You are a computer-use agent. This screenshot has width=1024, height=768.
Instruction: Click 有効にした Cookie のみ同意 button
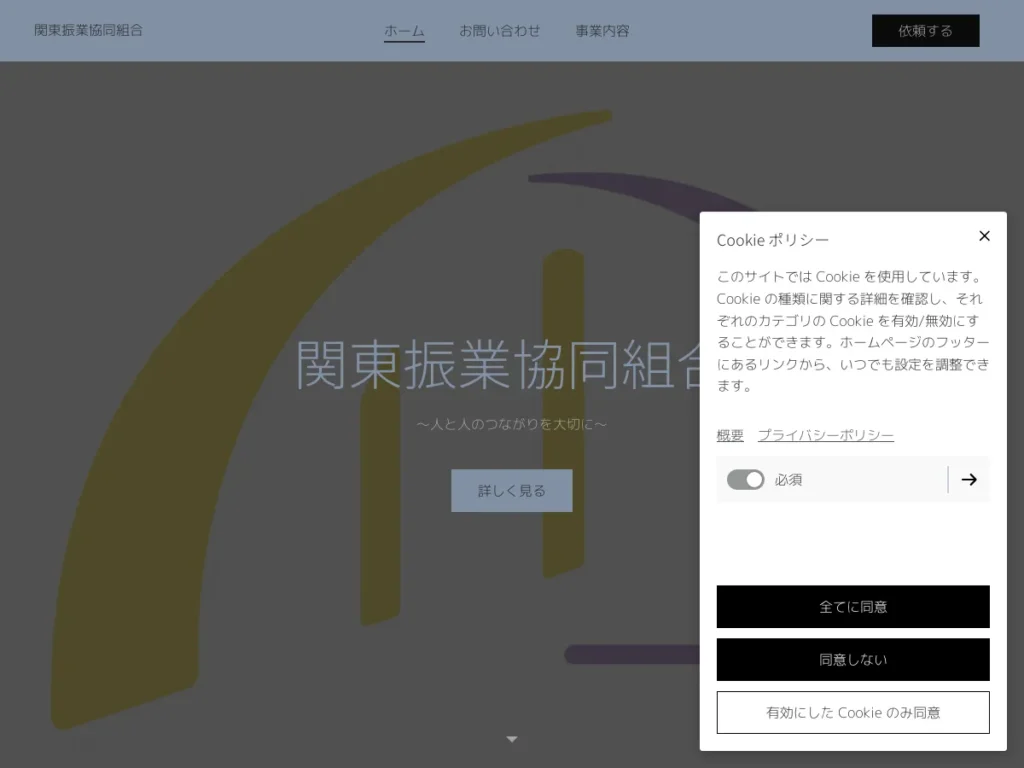tap(853, 712)
